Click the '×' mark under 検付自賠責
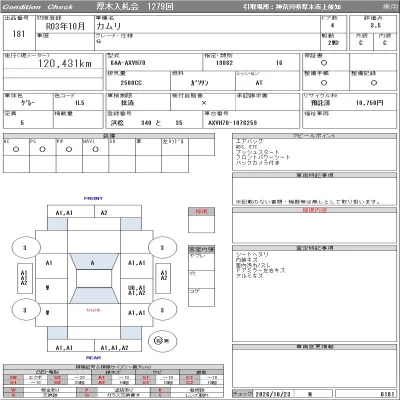 (x=204, y=103)
